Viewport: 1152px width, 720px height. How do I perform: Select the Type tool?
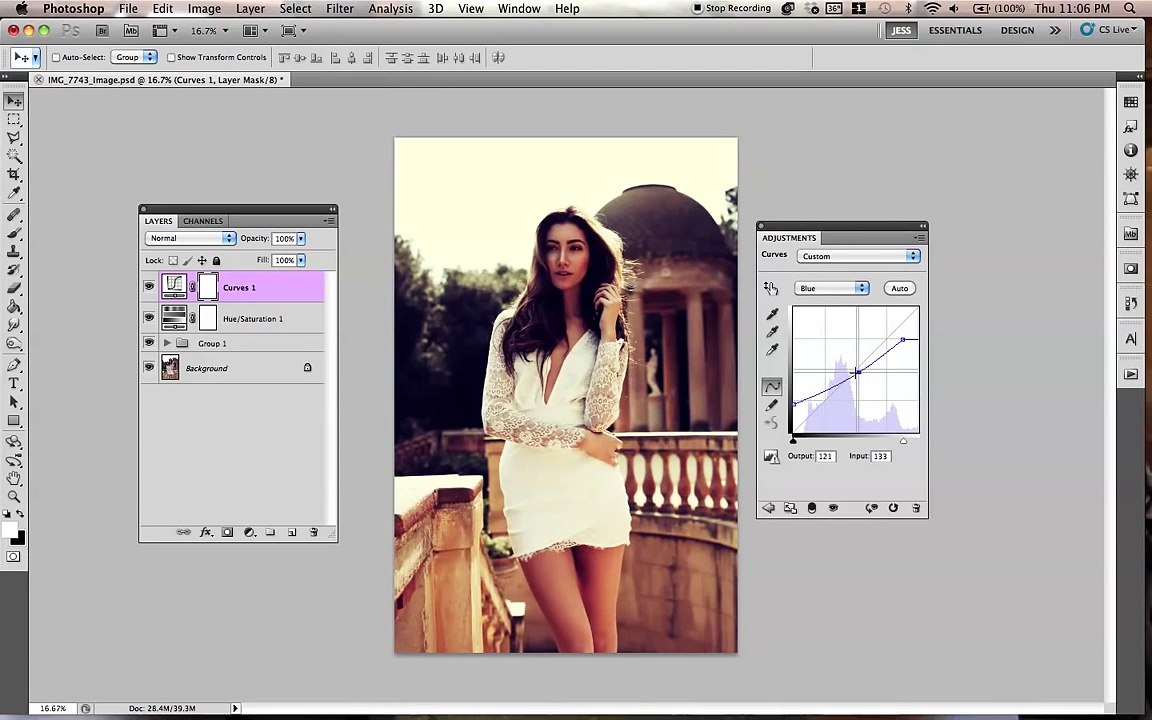(x=14, y=384)
